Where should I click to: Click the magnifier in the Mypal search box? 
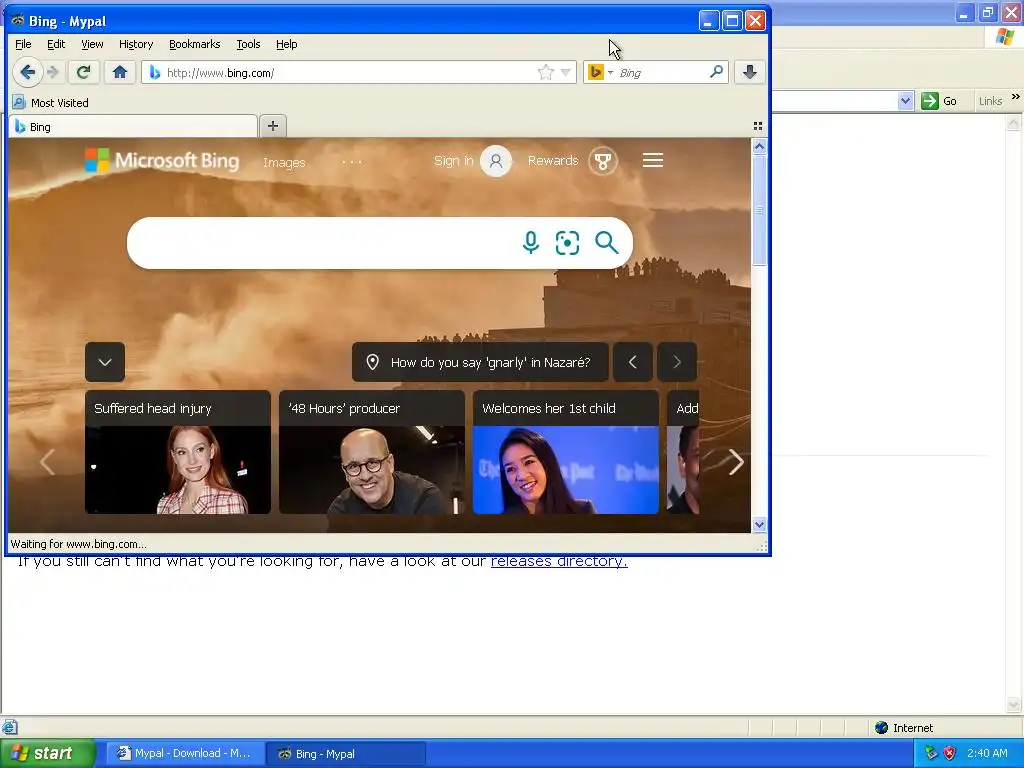tap(716, 72)
